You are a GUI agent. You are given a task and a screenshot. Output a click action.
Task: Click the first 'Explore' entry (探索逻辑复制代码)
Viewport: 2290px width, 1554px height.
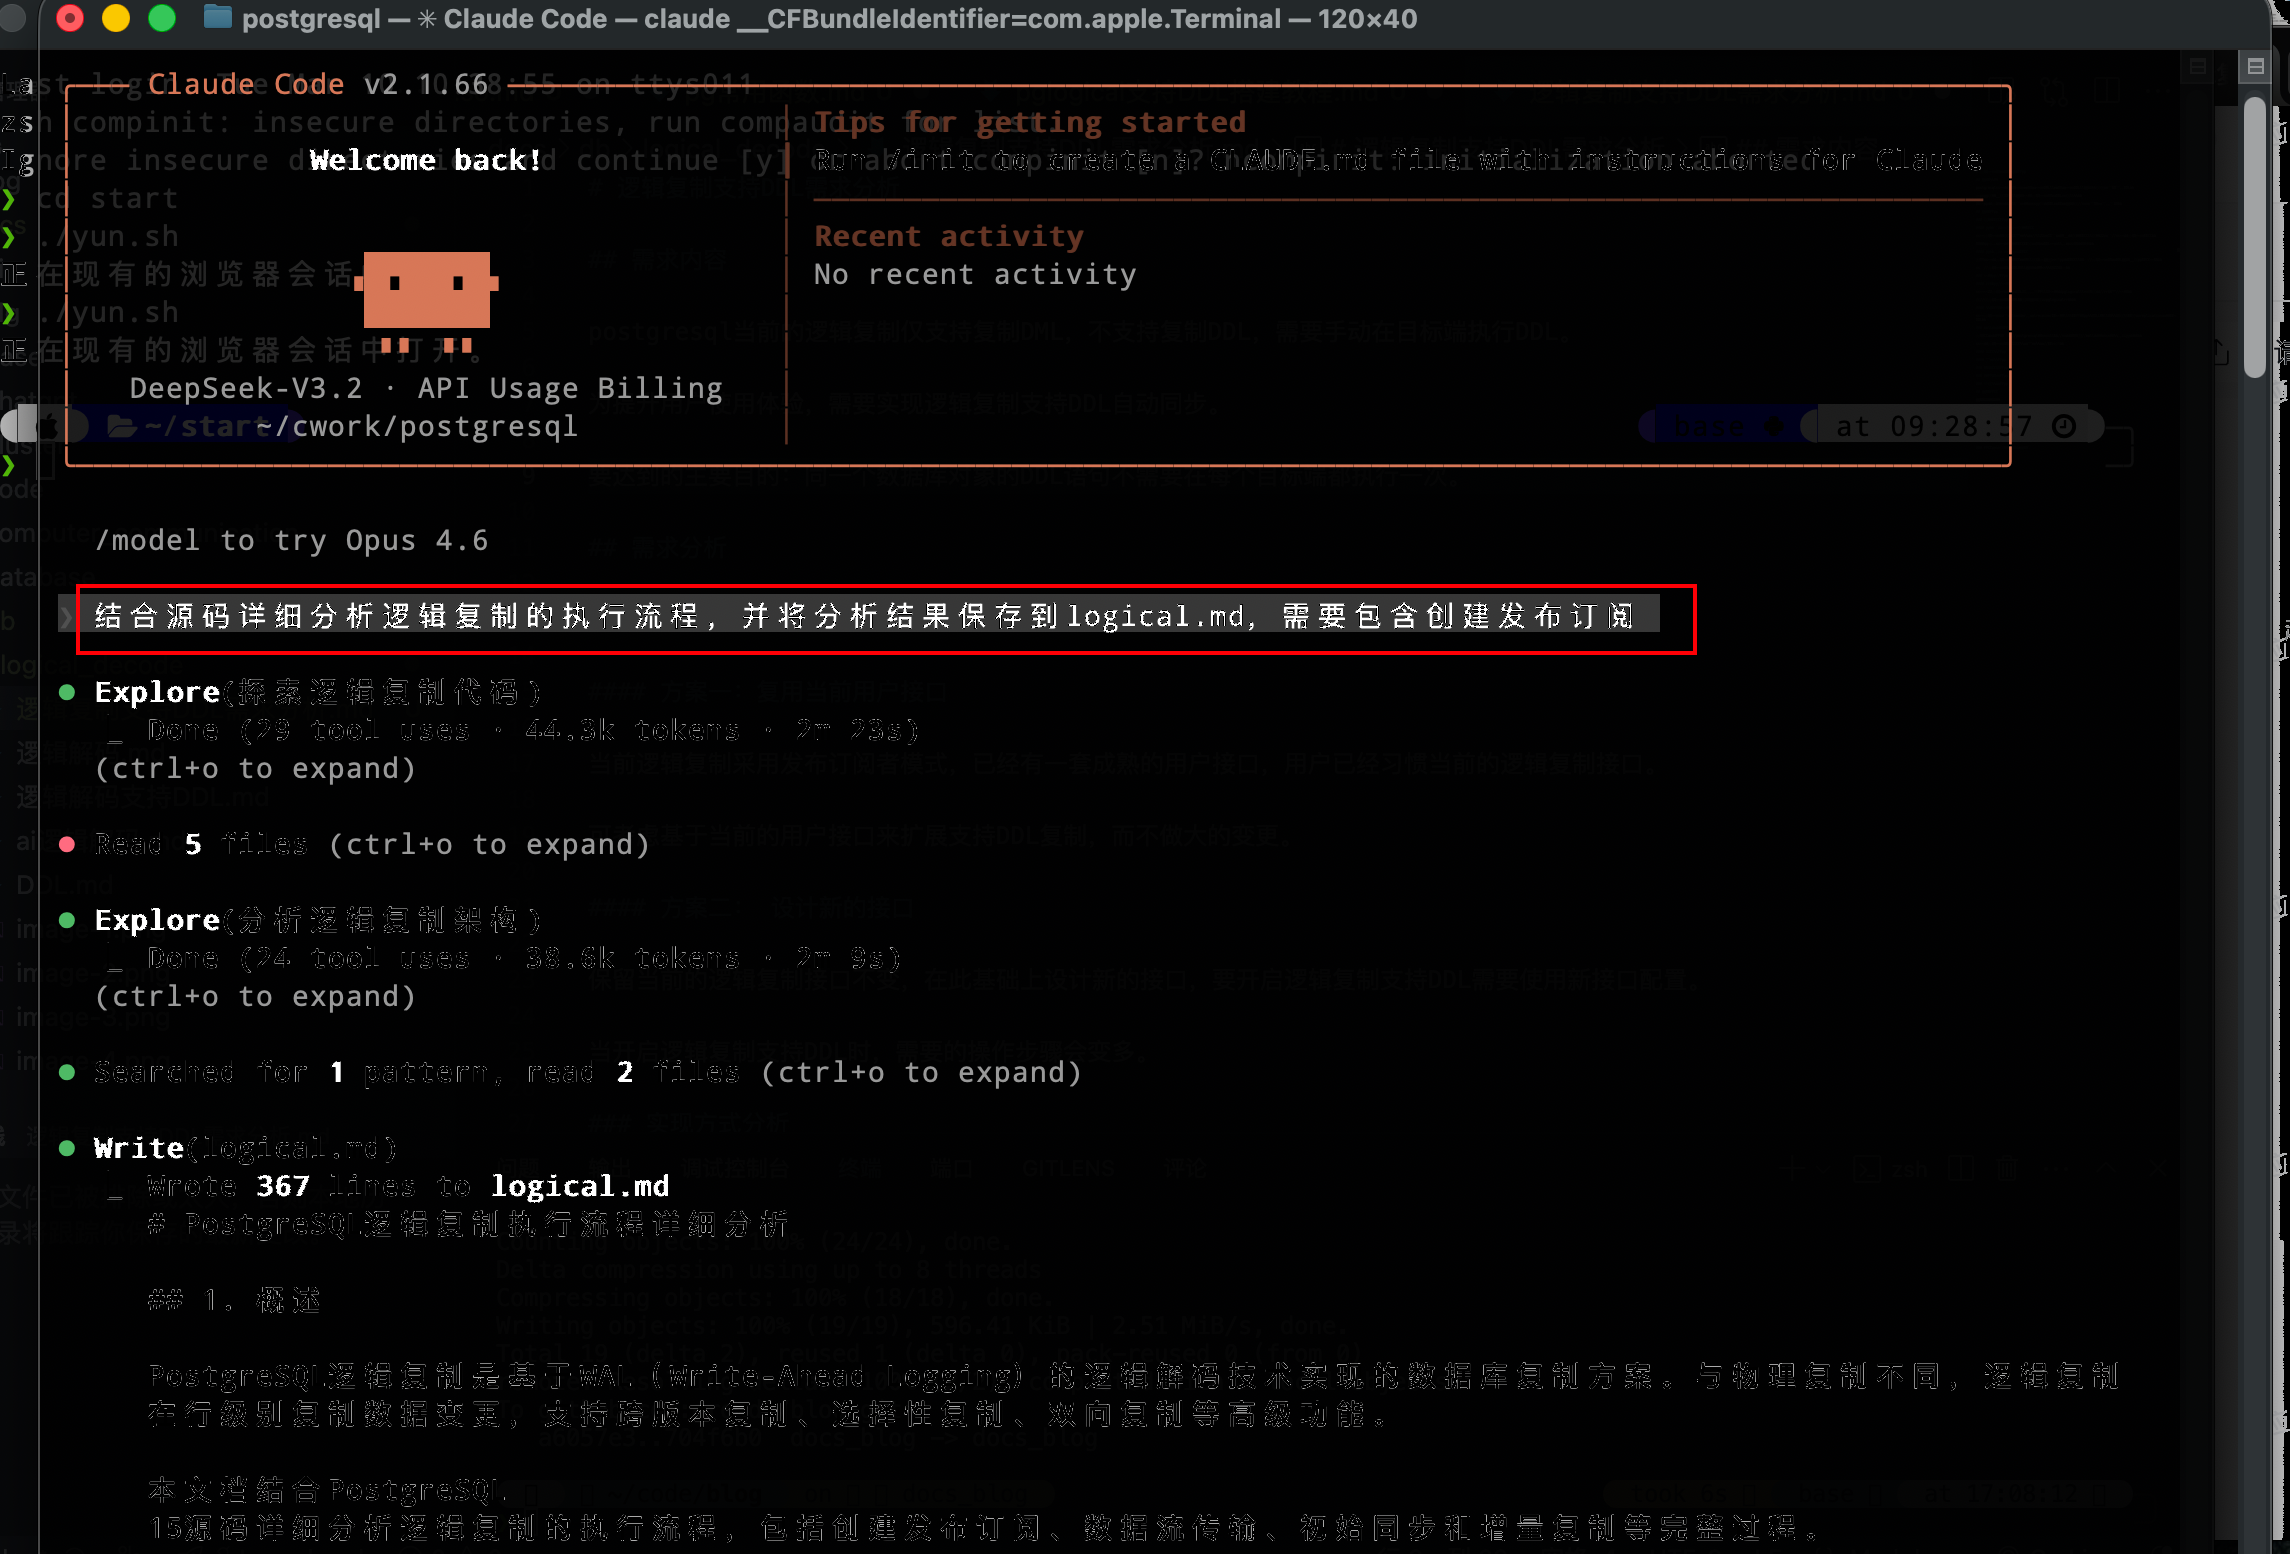318,692
